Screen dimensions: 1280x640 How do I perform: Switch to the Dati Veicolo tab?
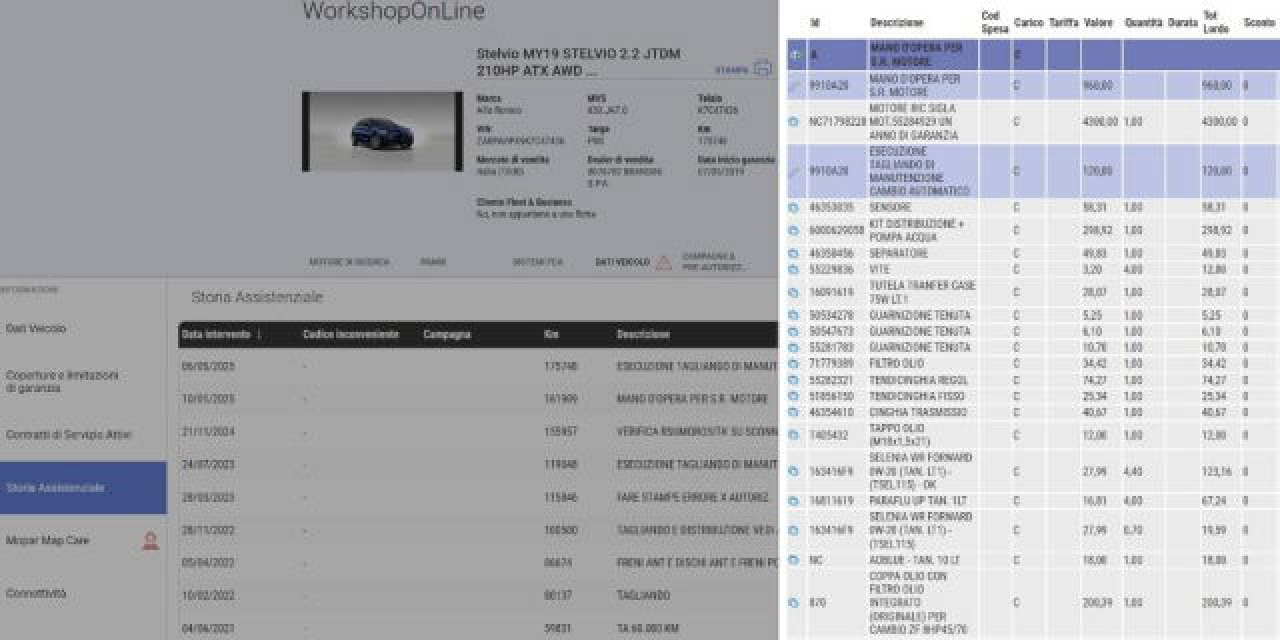[x=622, y=262]
